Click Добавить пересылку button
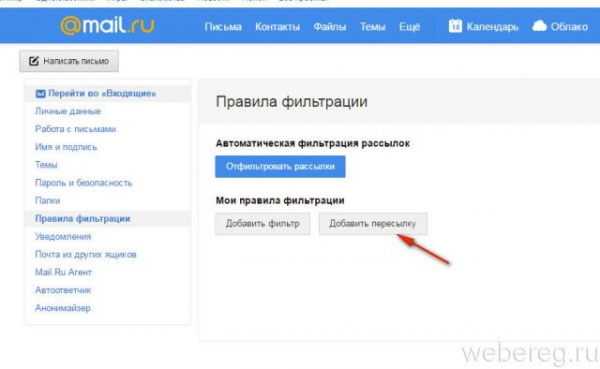 tap(373, 224)
